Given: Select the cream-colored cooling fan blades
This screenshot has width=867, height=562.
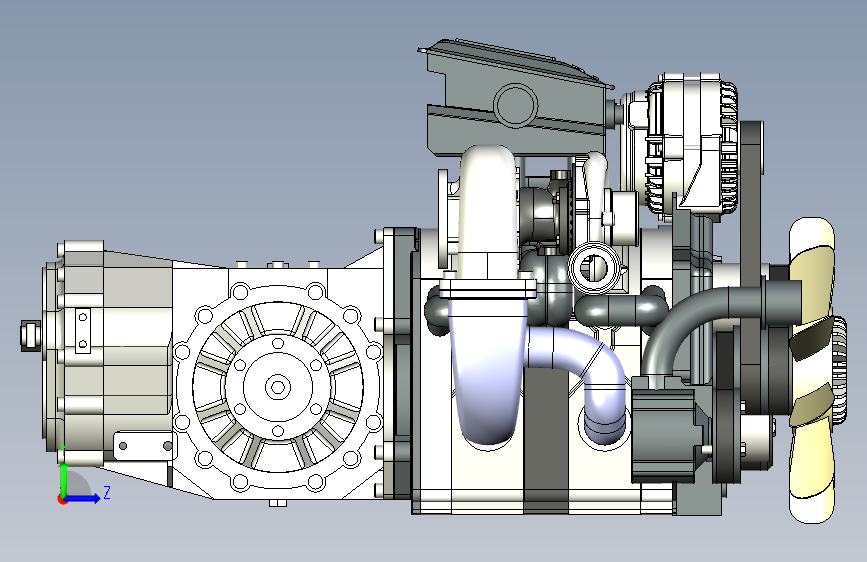Looking at the screenshot, I should (x=812, y=370).
